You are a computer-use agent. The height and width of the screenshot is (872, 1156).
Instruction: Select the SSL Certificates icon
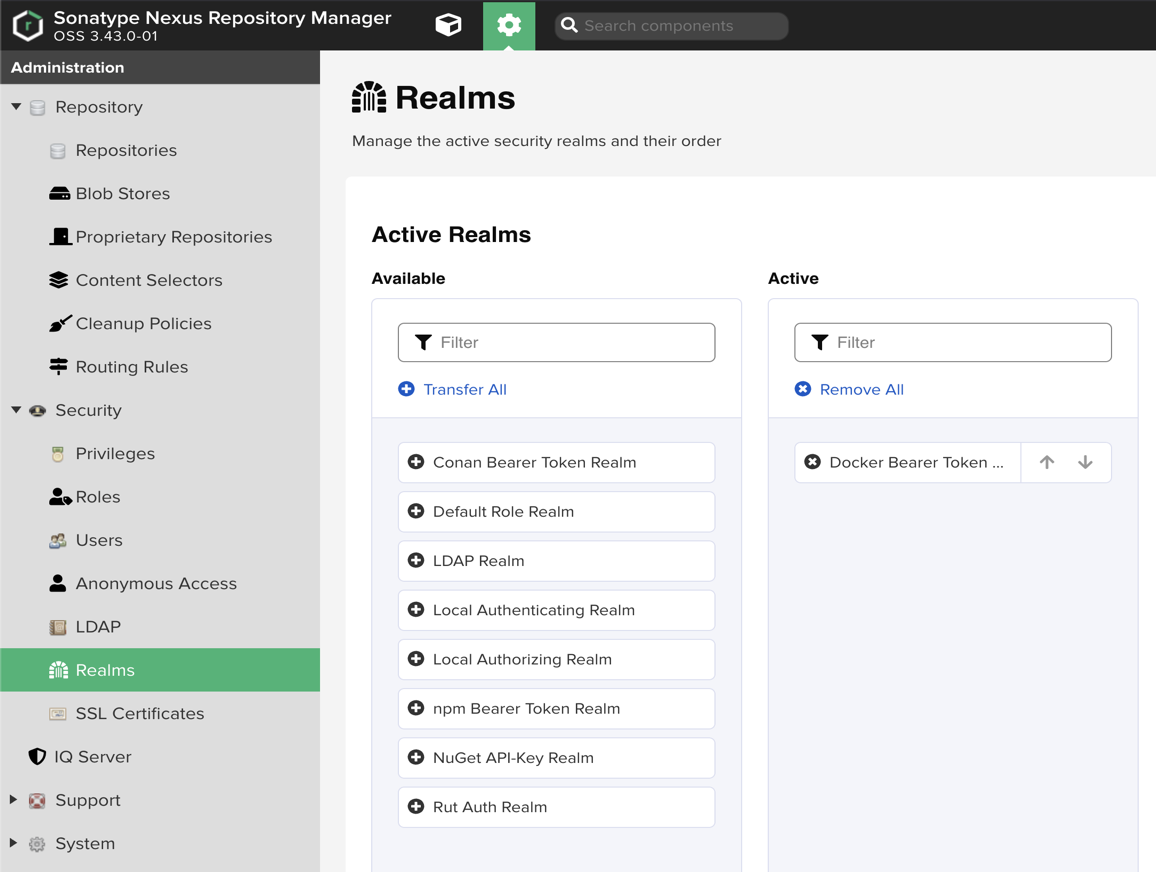point(58,713)
